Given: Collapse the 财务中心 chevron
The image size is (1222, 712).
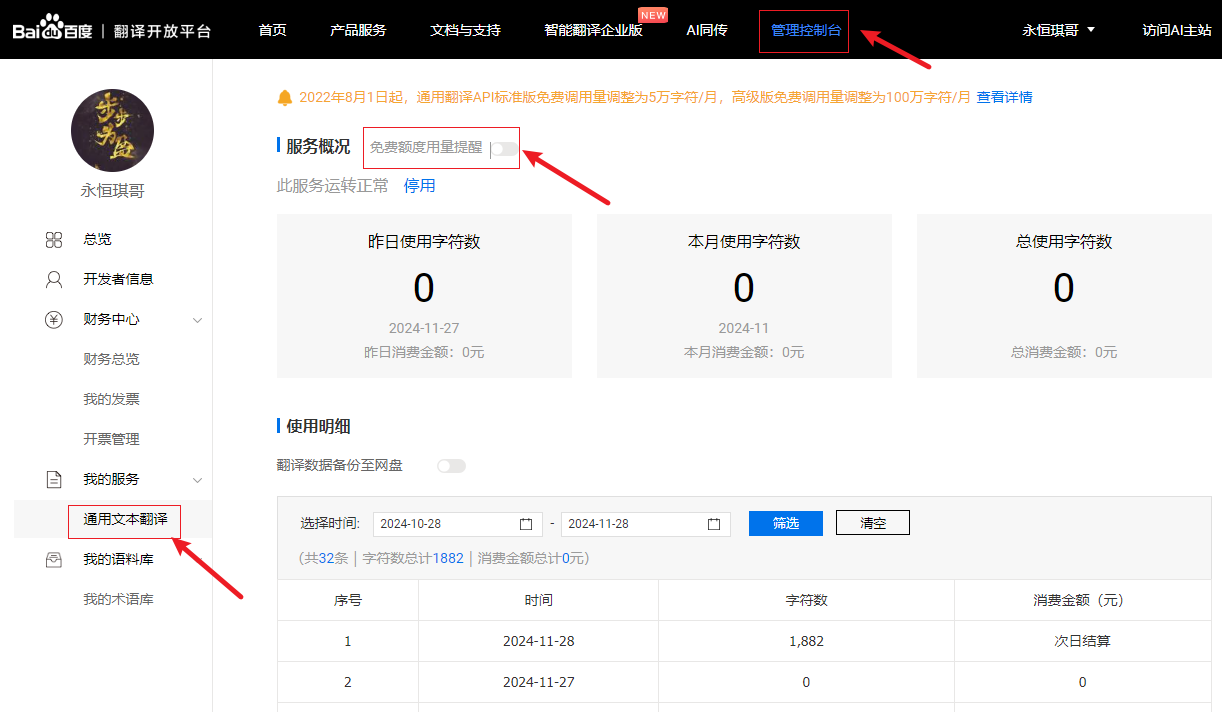Looking at the screenshot, I should 197,320.
